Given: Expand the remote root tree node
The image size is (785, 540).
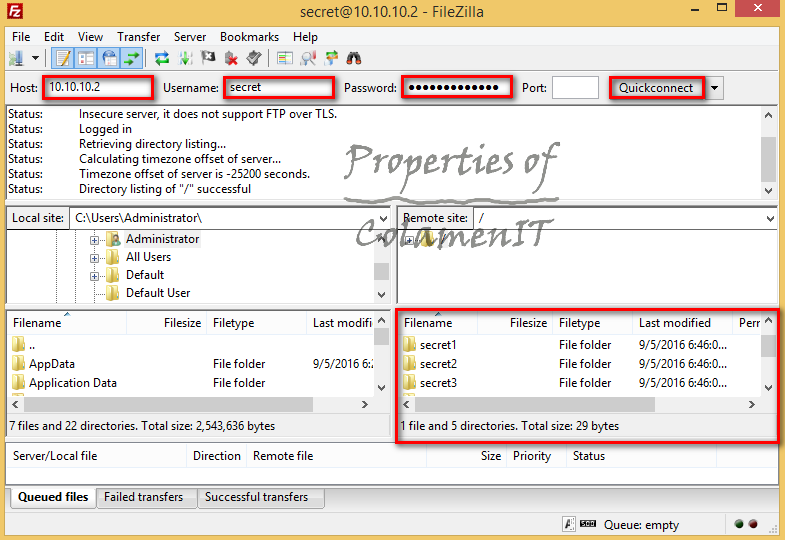Looking at the screenshot, I should pos(409,240).
